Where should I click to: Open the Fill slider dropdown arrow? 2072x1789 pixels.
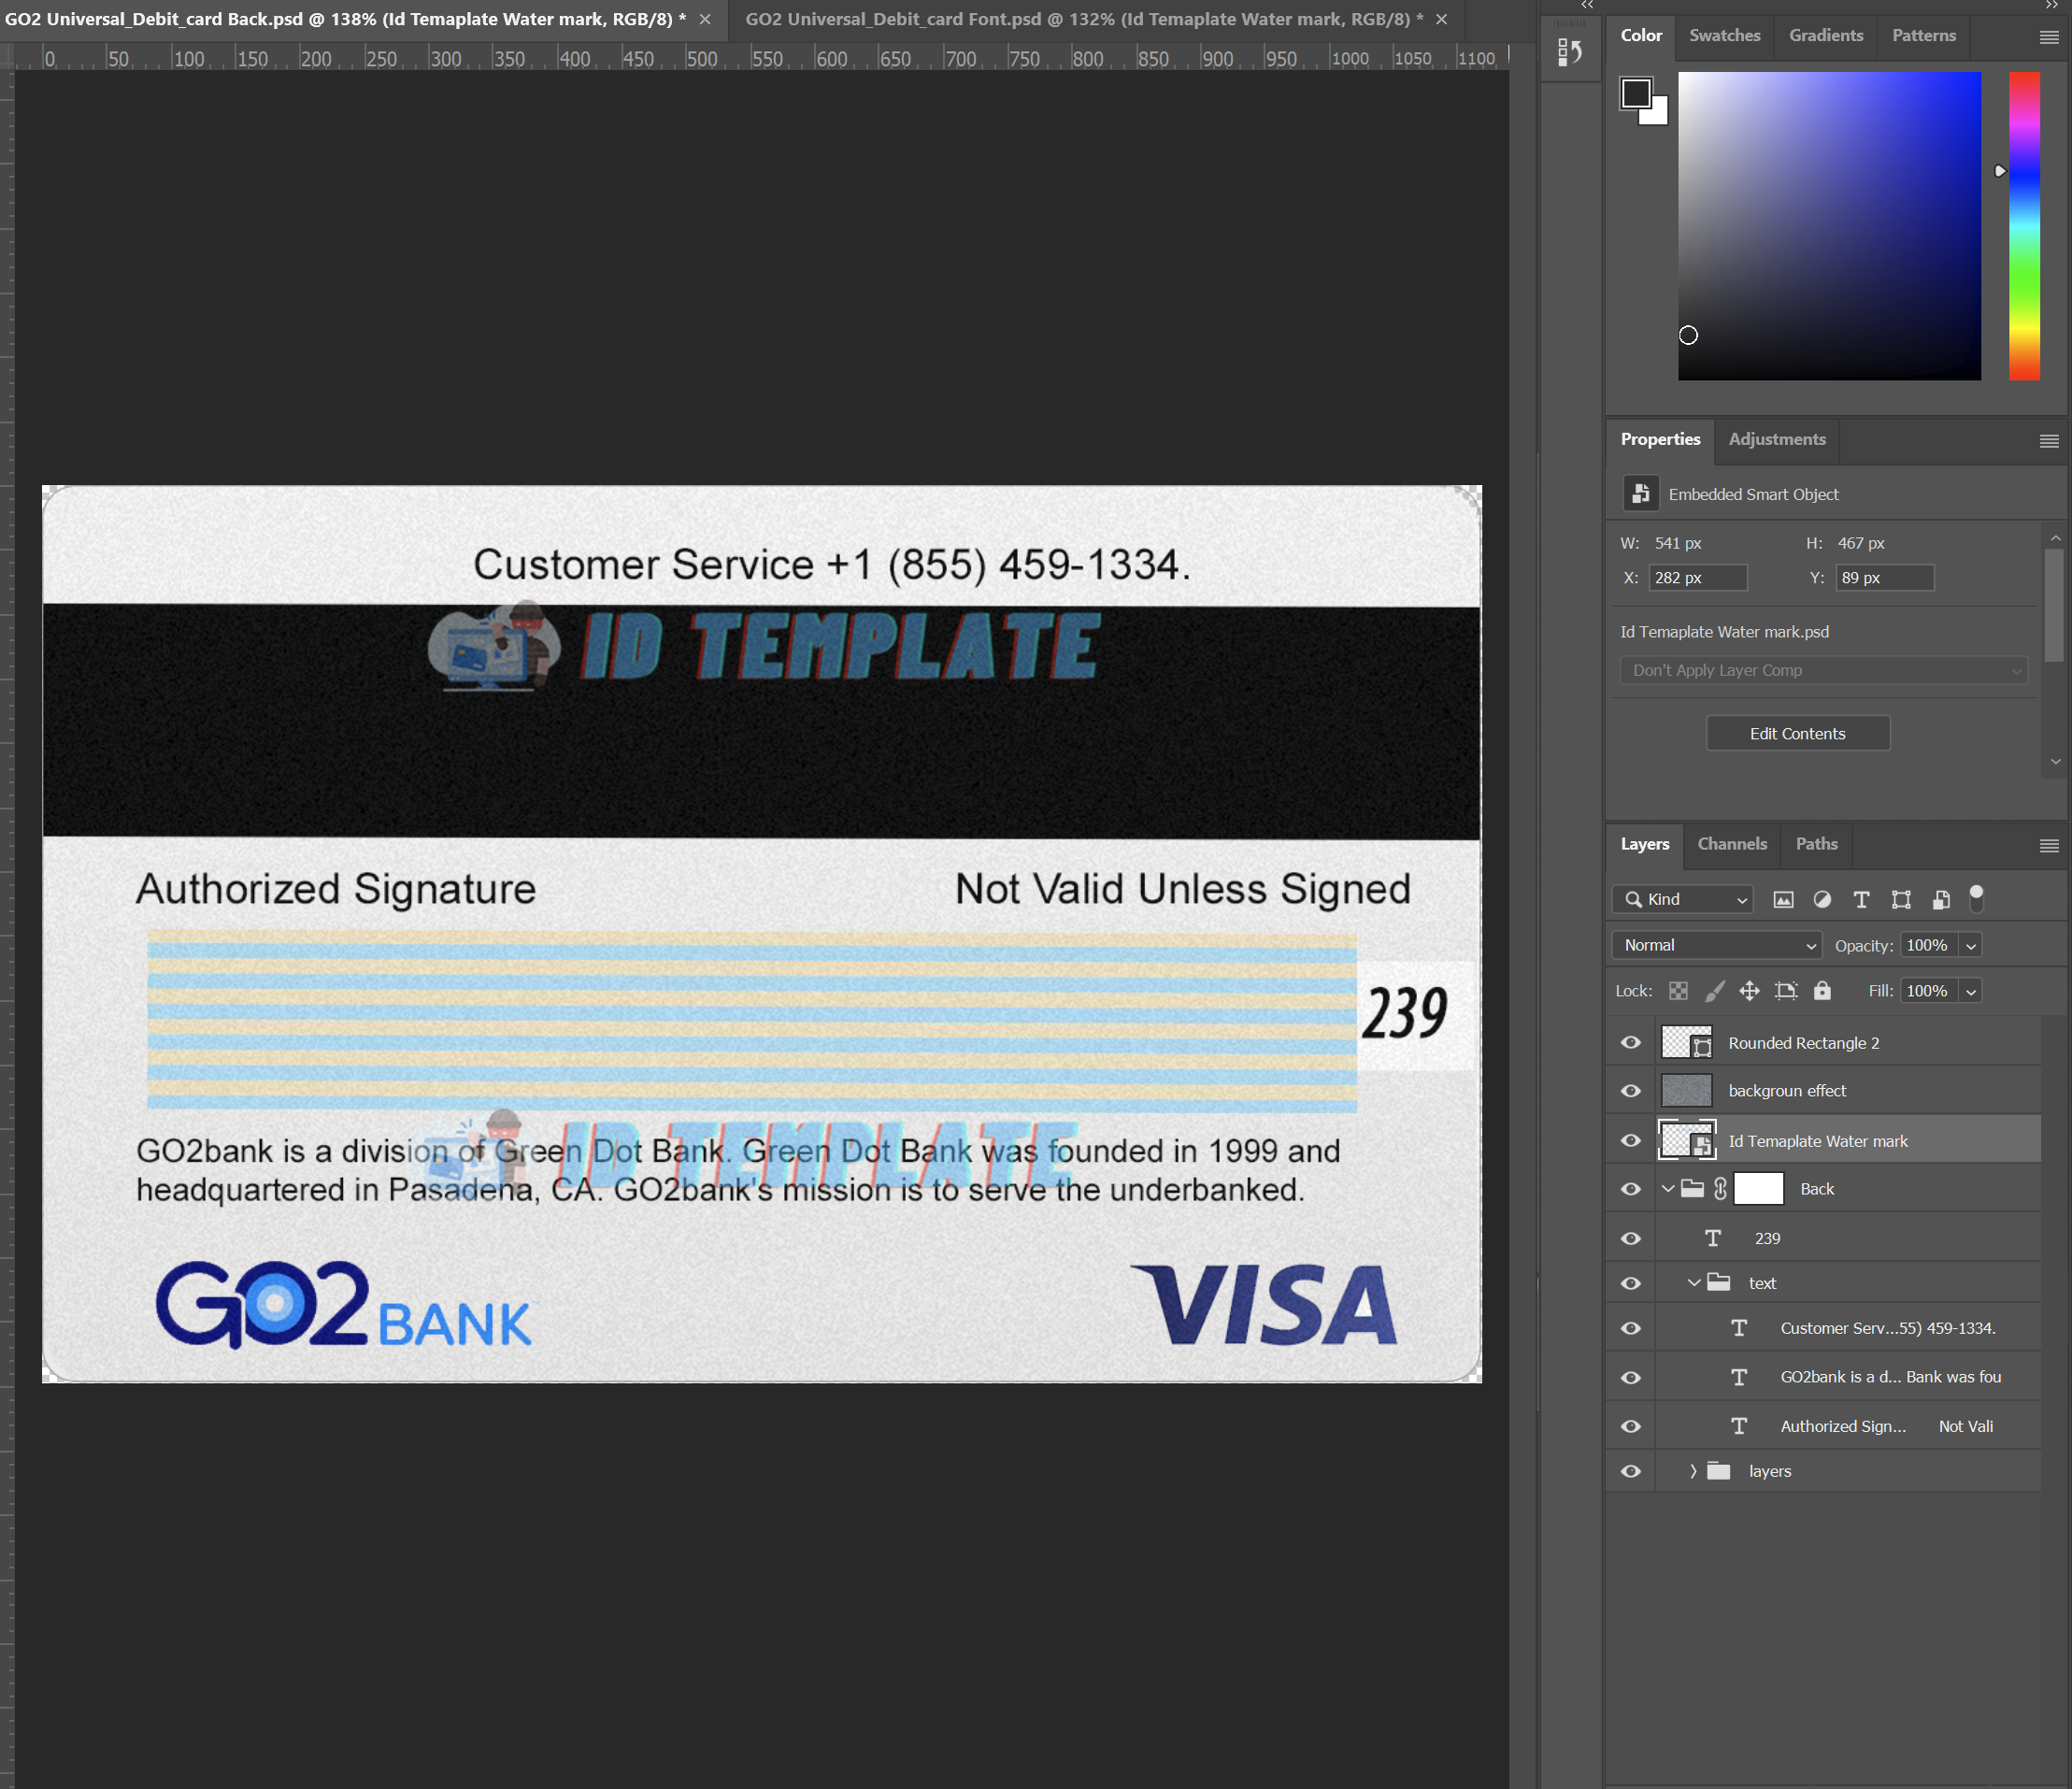(1971, 991)
